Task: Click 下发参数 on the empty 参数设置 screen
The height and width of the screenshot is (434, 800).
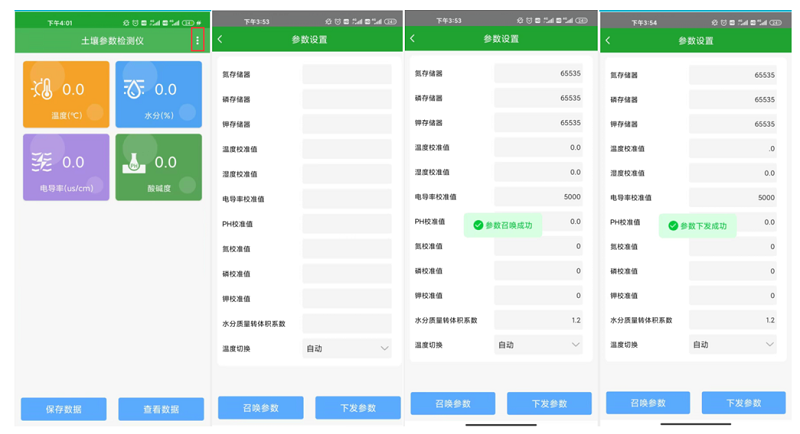Action: point(358,407)
